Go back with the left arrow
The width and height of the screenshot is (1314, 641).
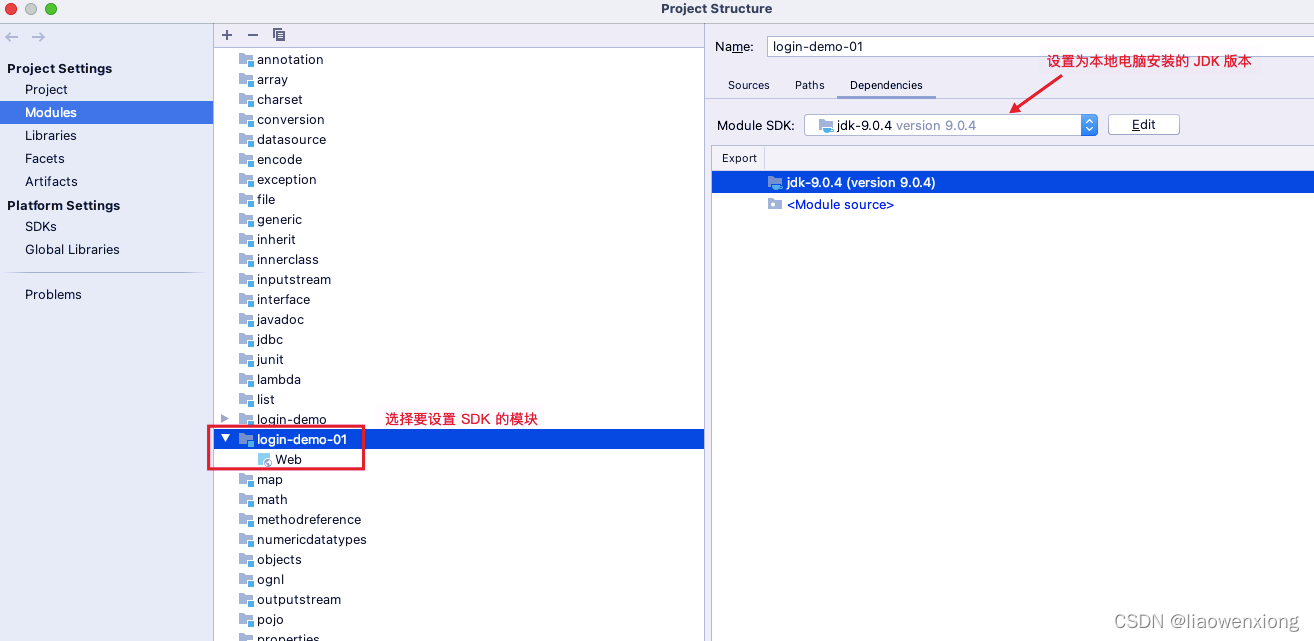[x=12, y=37]
